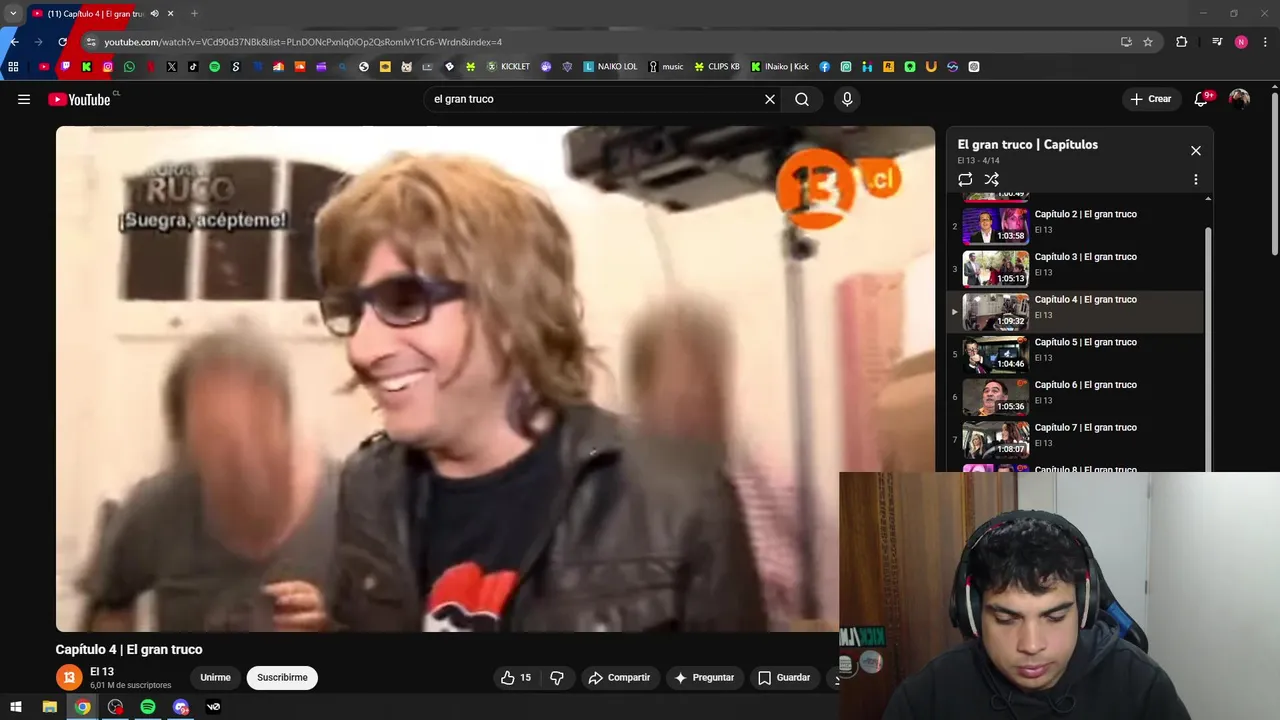
Task: Go to YouTube home via logo
Action: [x=79, y=99]
